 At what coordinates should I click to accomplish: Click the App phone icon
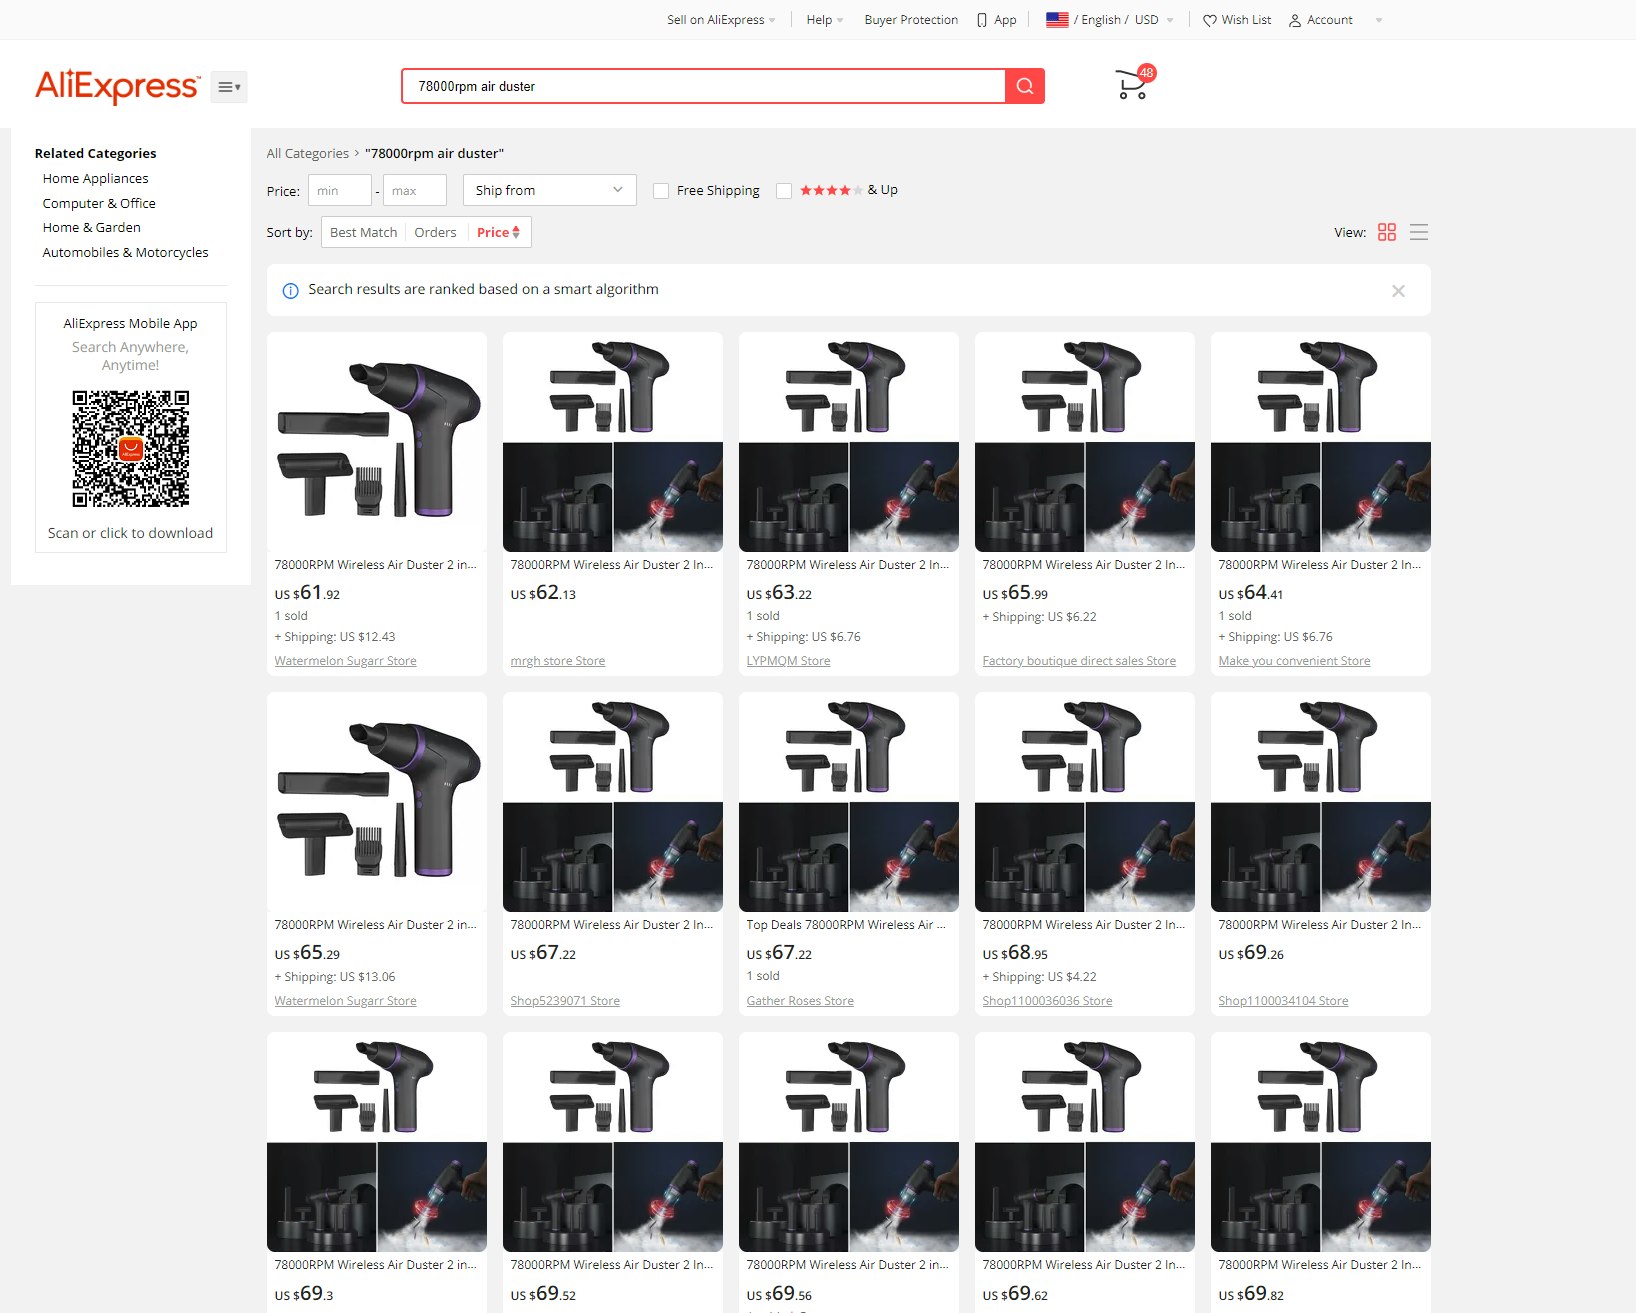tap(982, 20)
